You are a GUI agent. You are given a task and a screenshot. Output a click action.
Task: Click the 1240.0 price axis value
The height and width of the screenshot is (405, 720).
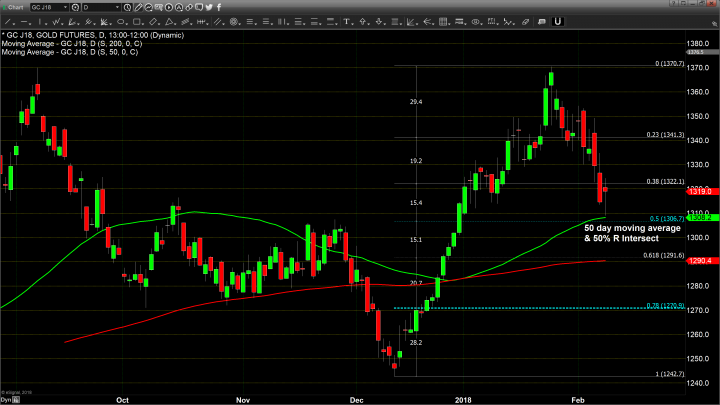698,383
